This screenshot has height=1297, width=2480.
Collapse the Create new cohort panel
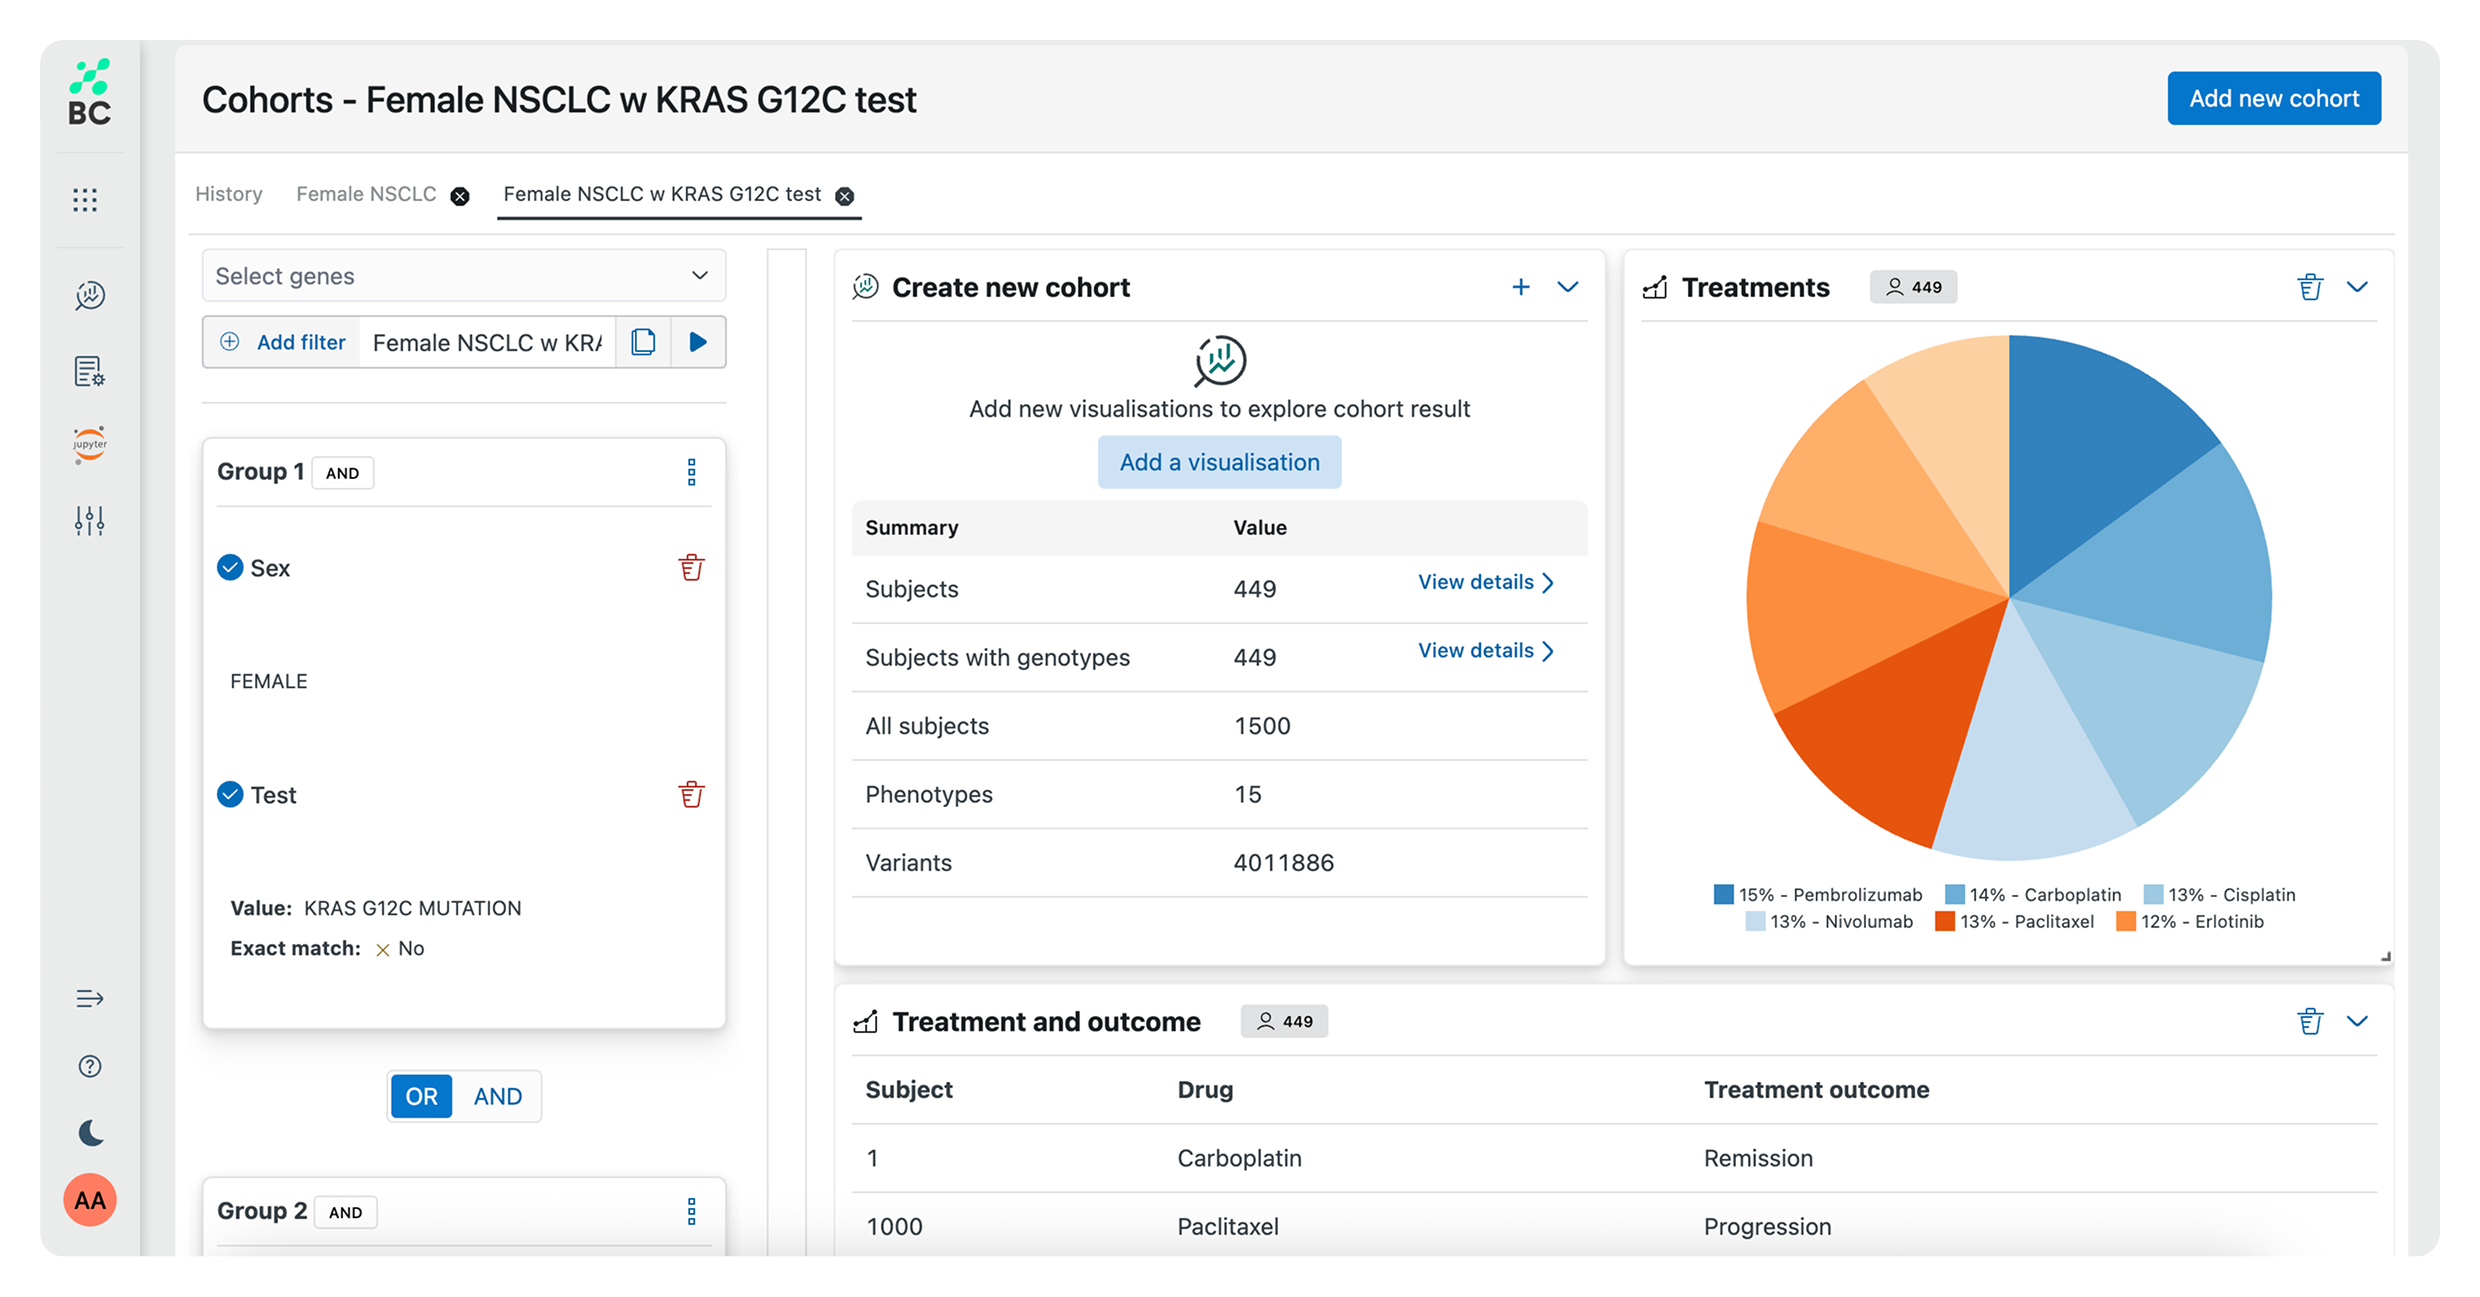[x=1567, y=288]
